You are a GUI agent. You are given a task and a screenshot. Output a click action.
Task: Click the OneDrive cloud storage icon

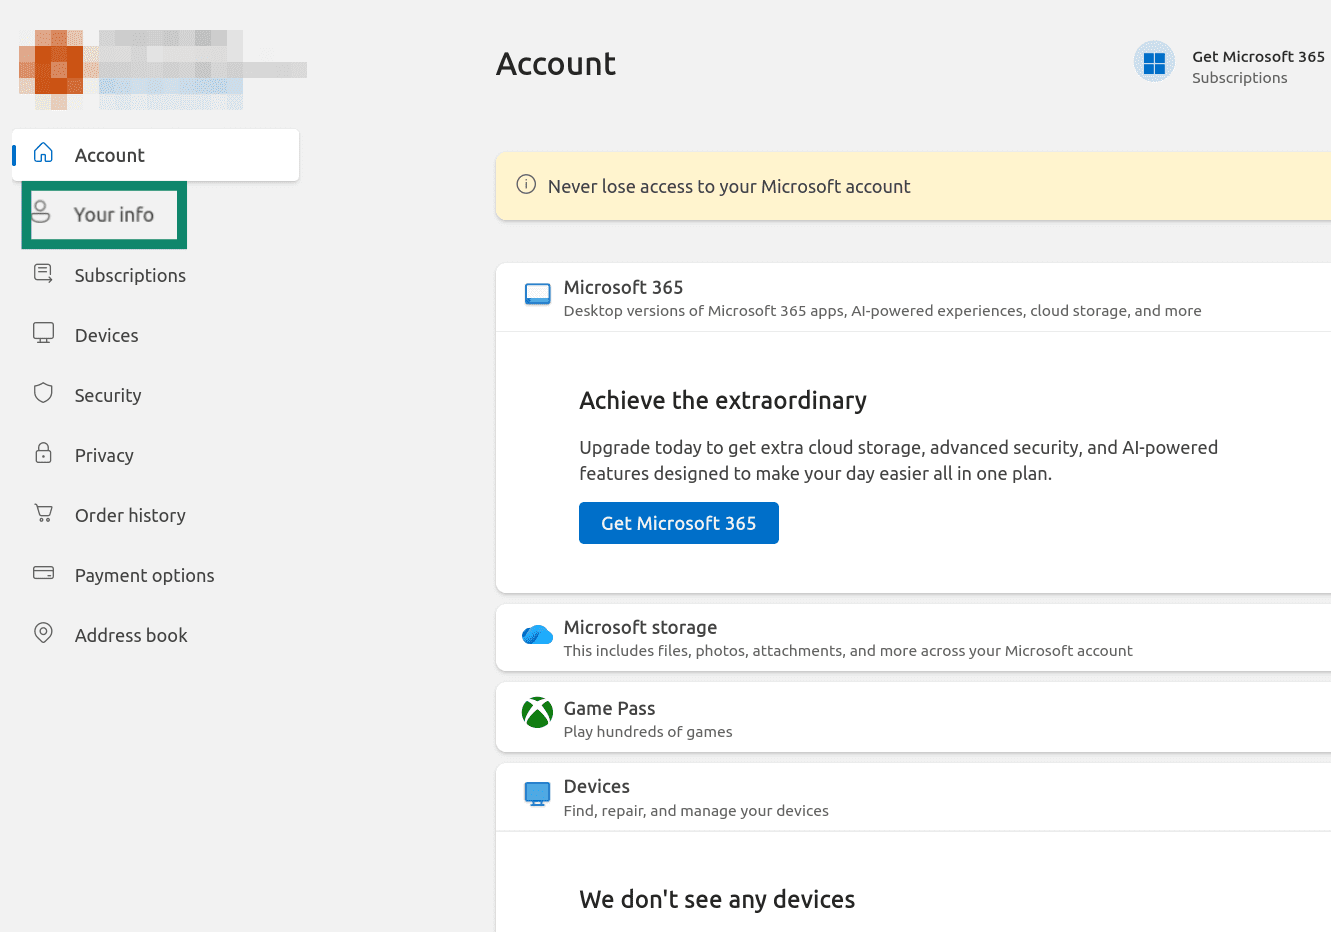point(537,635)
